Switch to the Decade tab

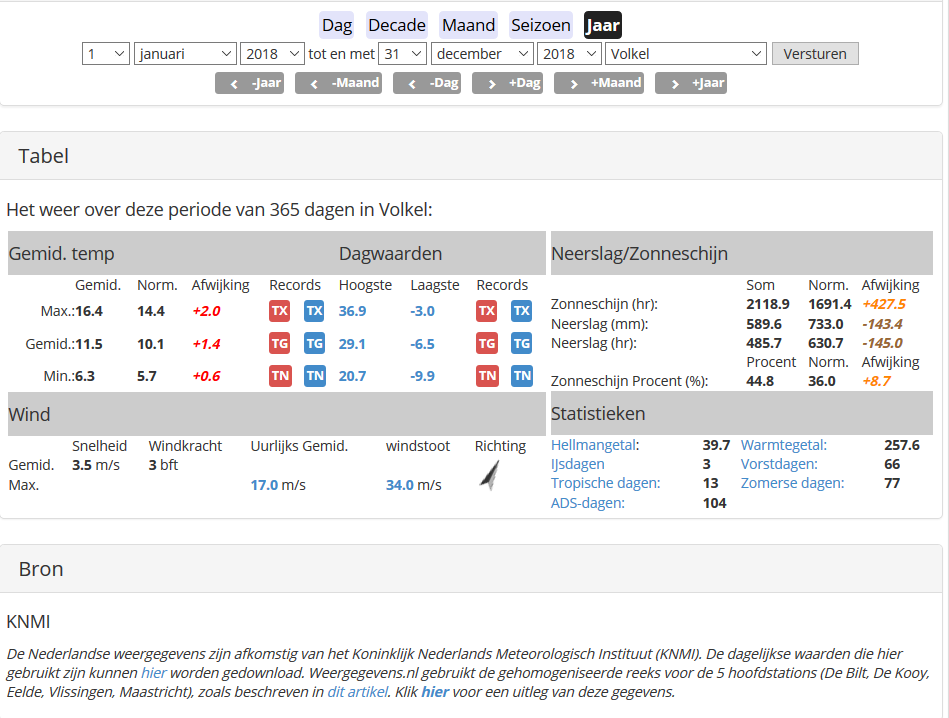point(397,25)
